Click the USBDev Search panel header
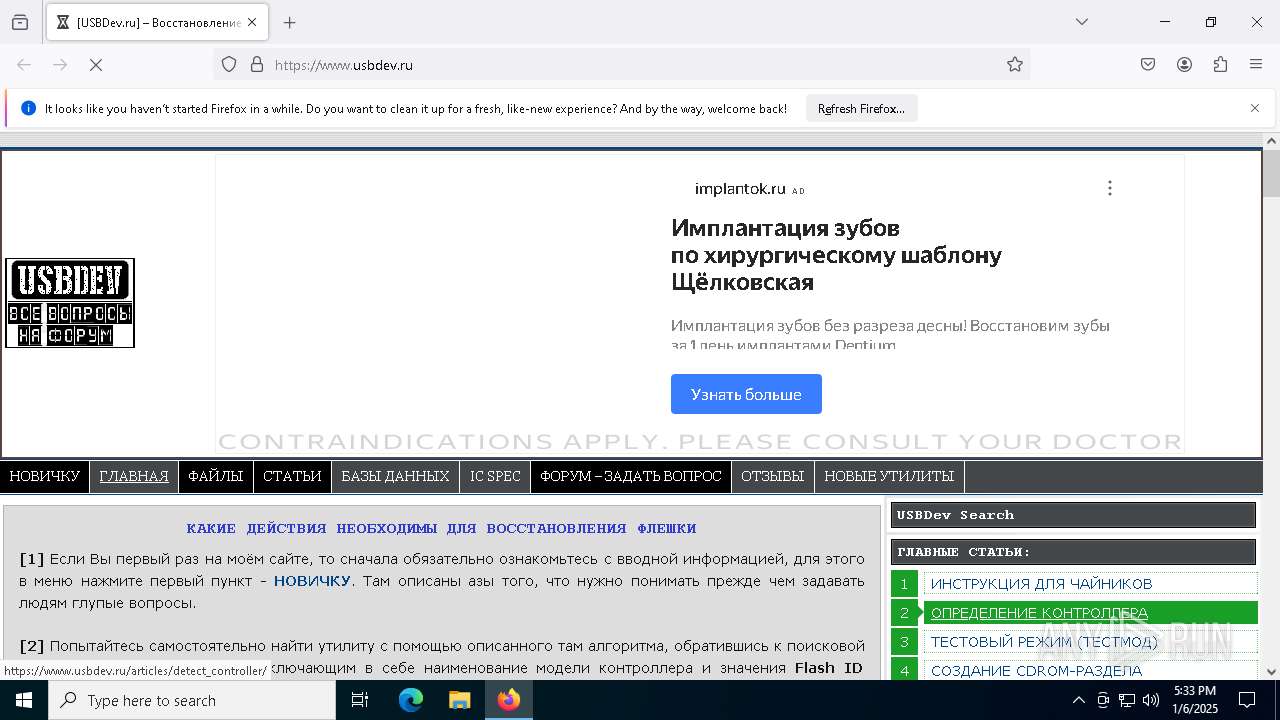1280x720 pixels. [1073, 515]
